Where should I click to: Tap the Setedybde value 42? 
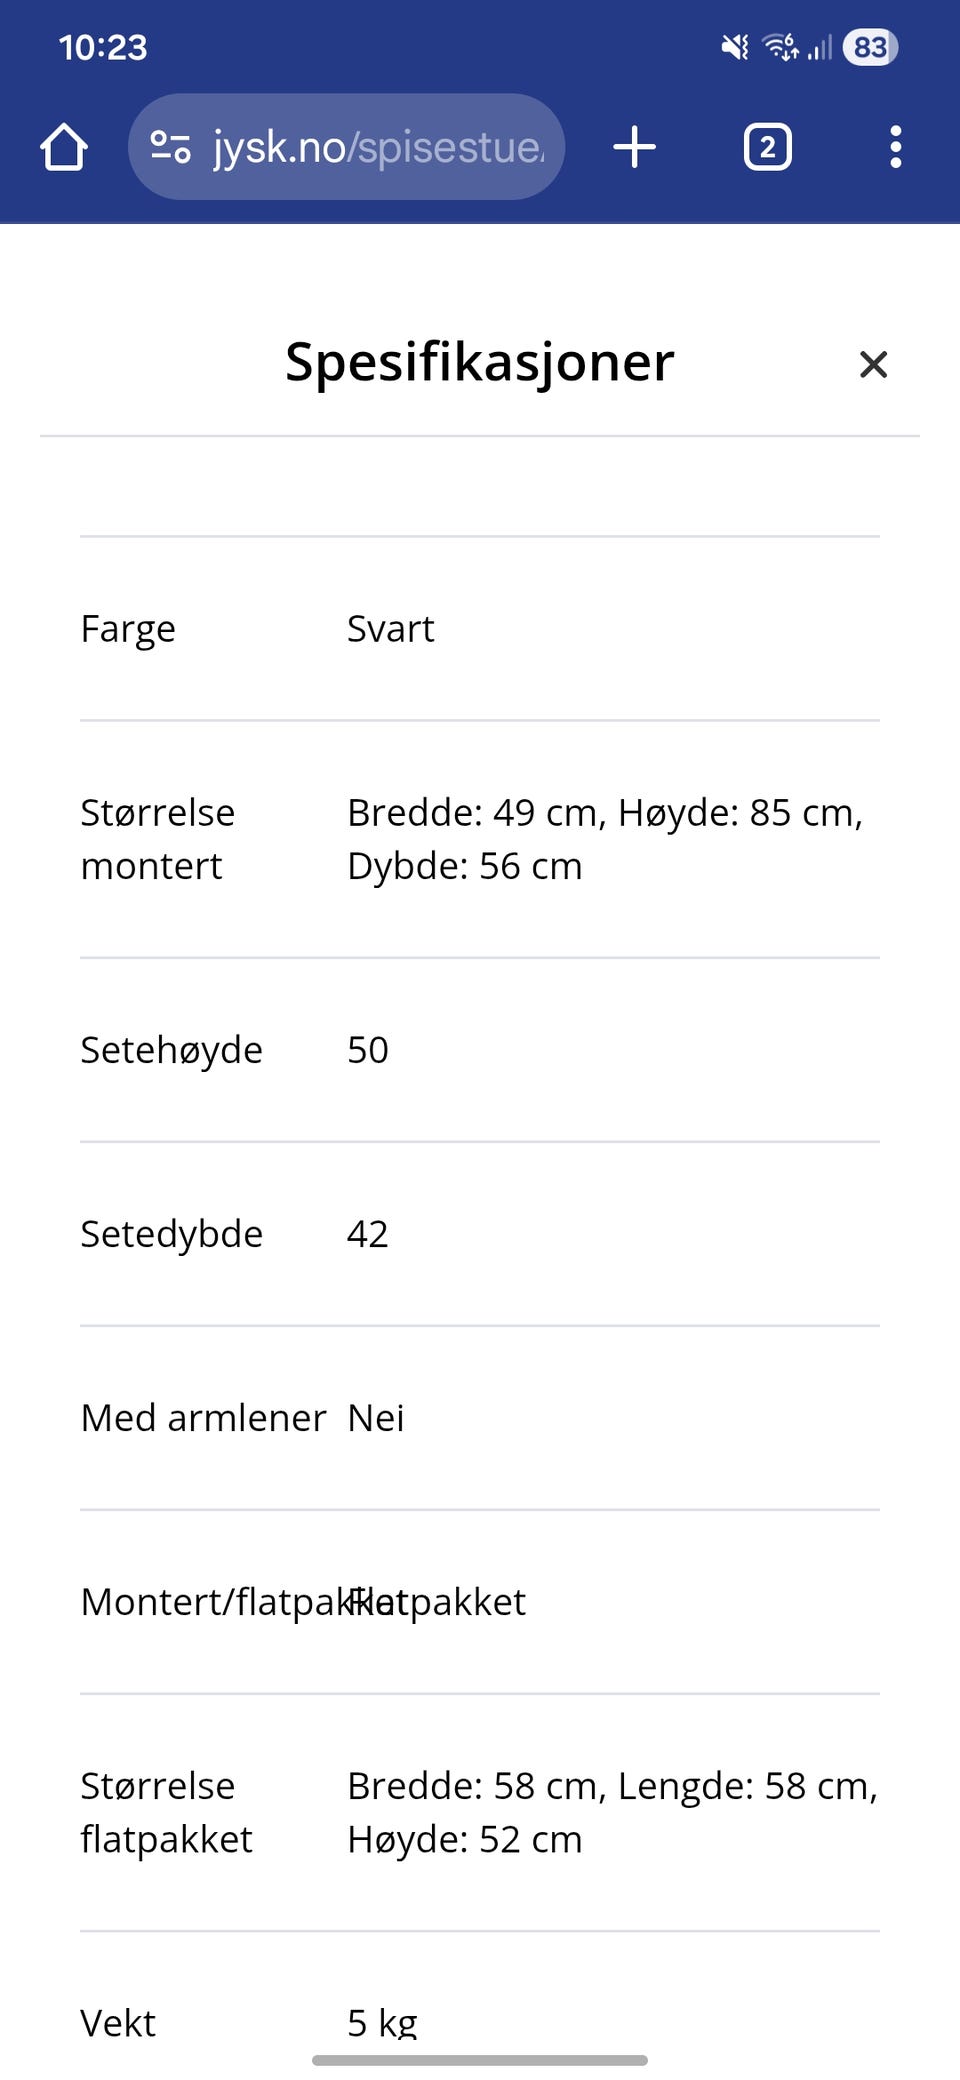(367, 1233)
